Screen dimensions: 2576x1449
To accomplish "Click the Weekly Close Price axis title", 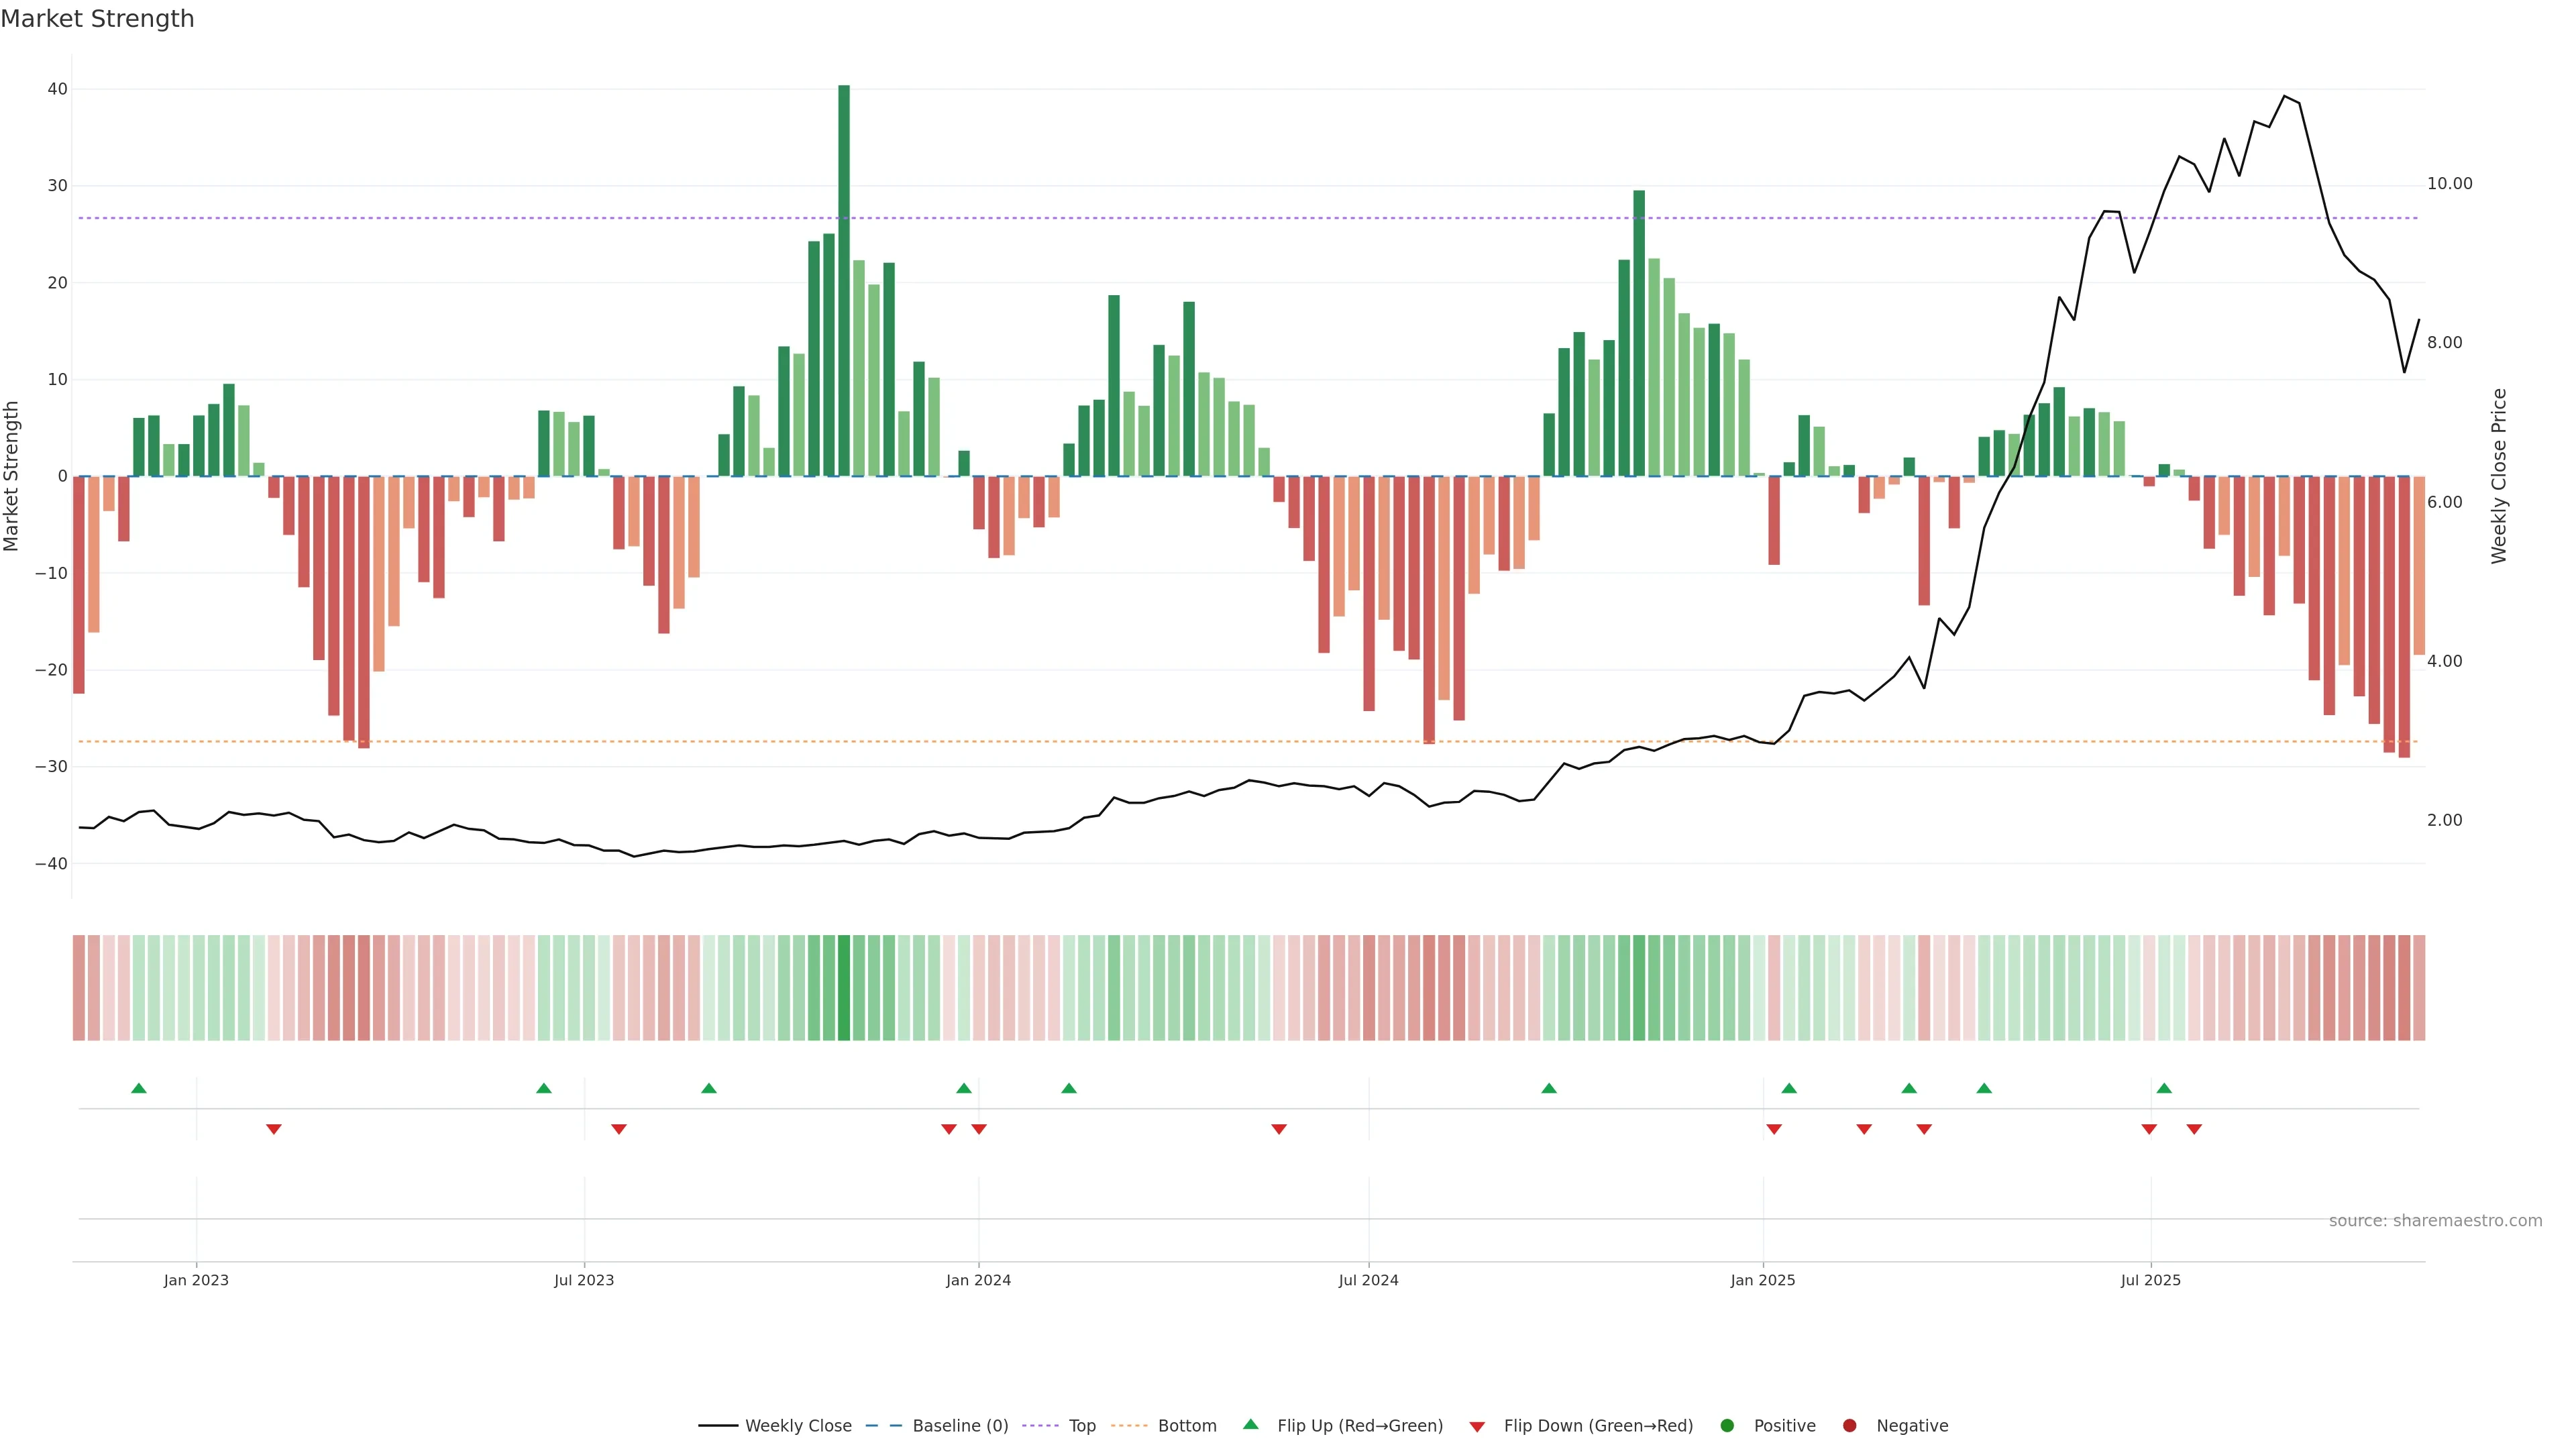I will coord(2499,476).
